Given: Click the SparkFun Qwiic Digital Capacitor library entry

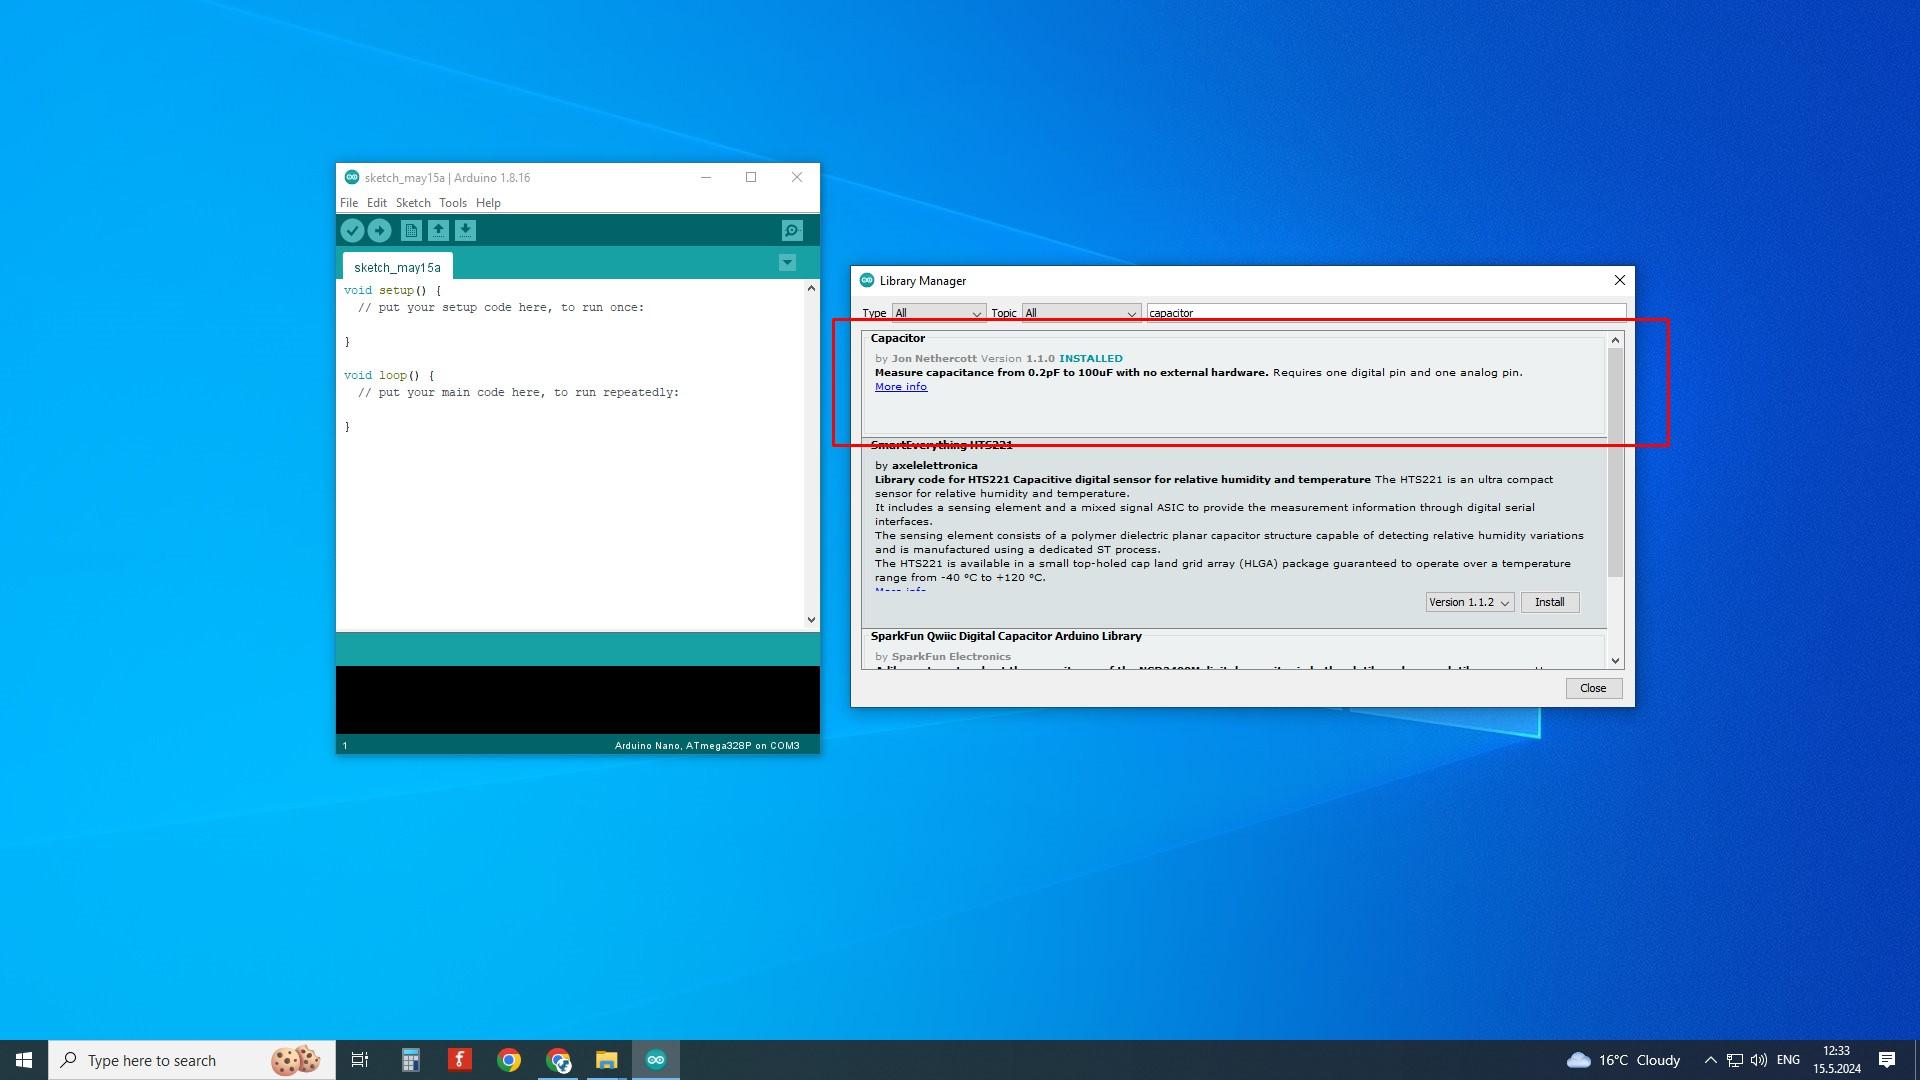Looking at the screenshot, I should [x=1007, y=646].
